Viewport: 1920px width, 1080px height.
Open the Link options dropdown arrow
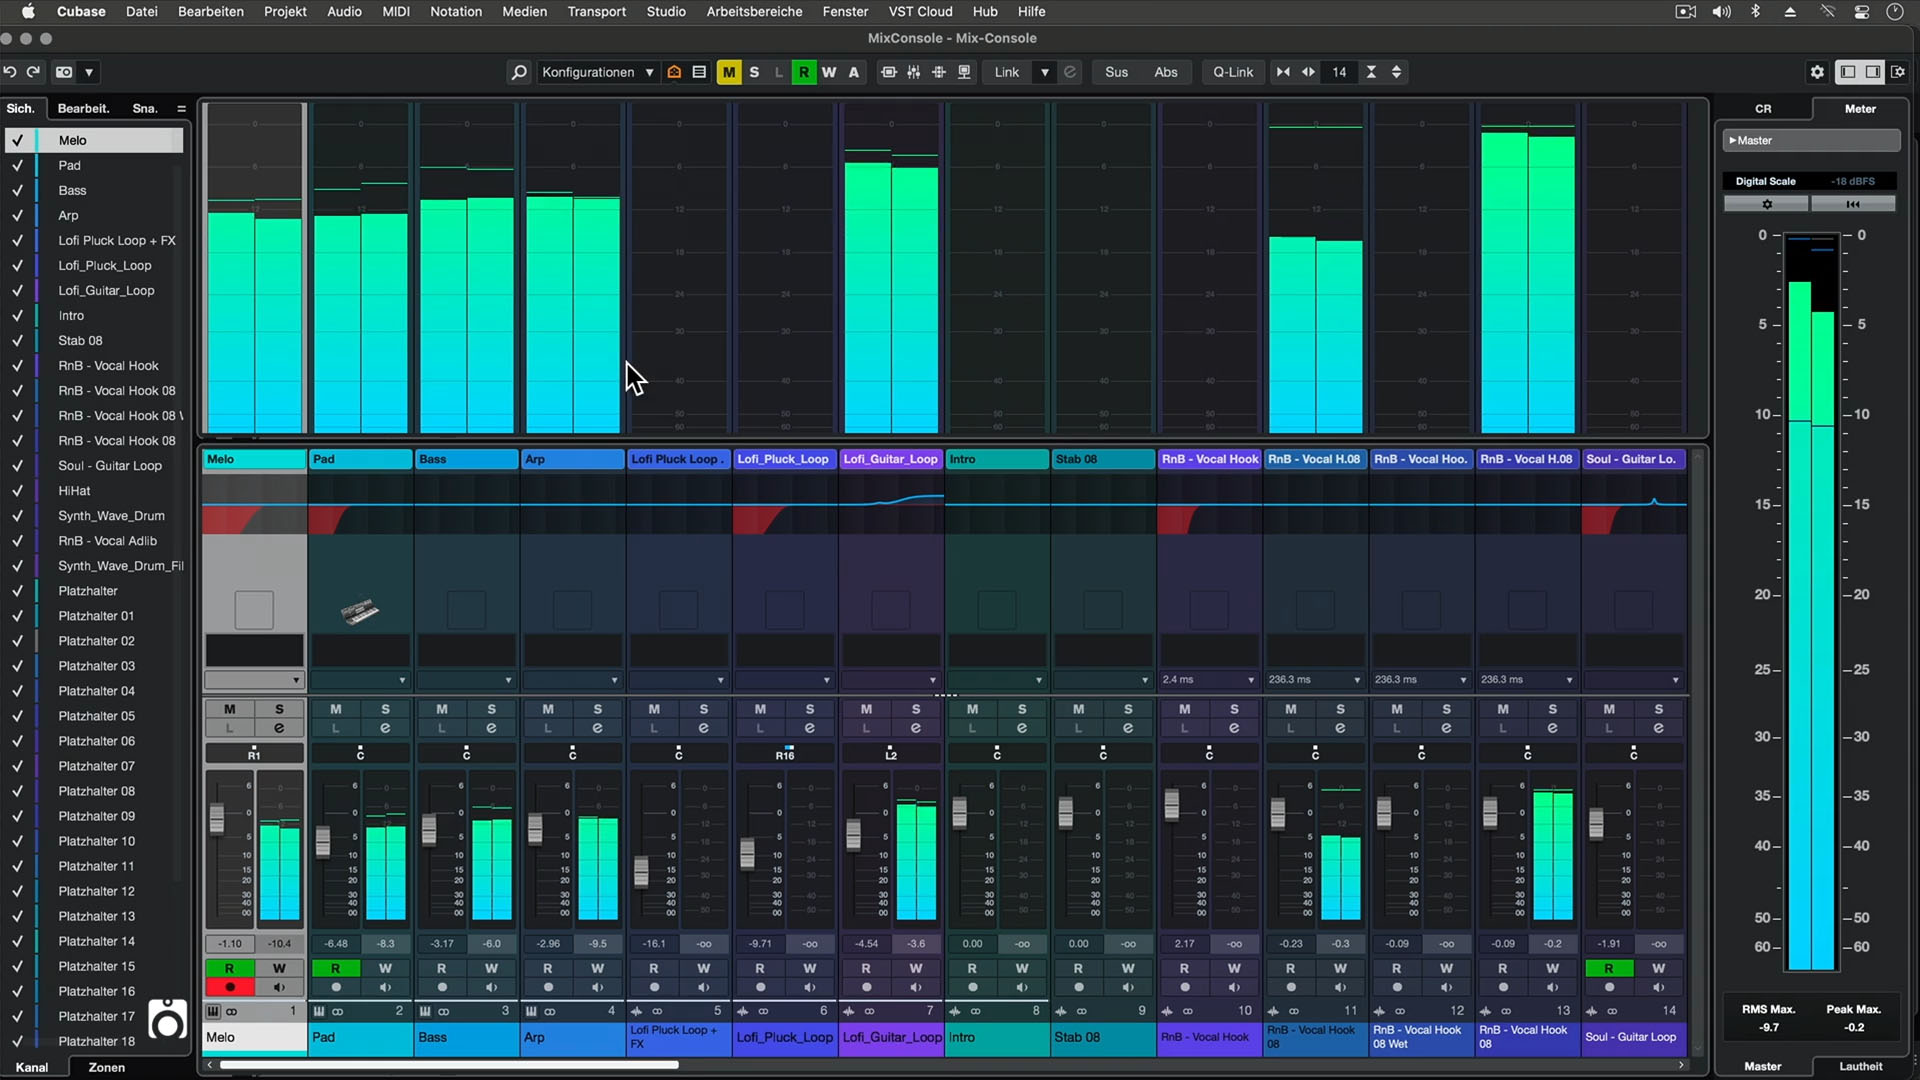point(1046,72)
